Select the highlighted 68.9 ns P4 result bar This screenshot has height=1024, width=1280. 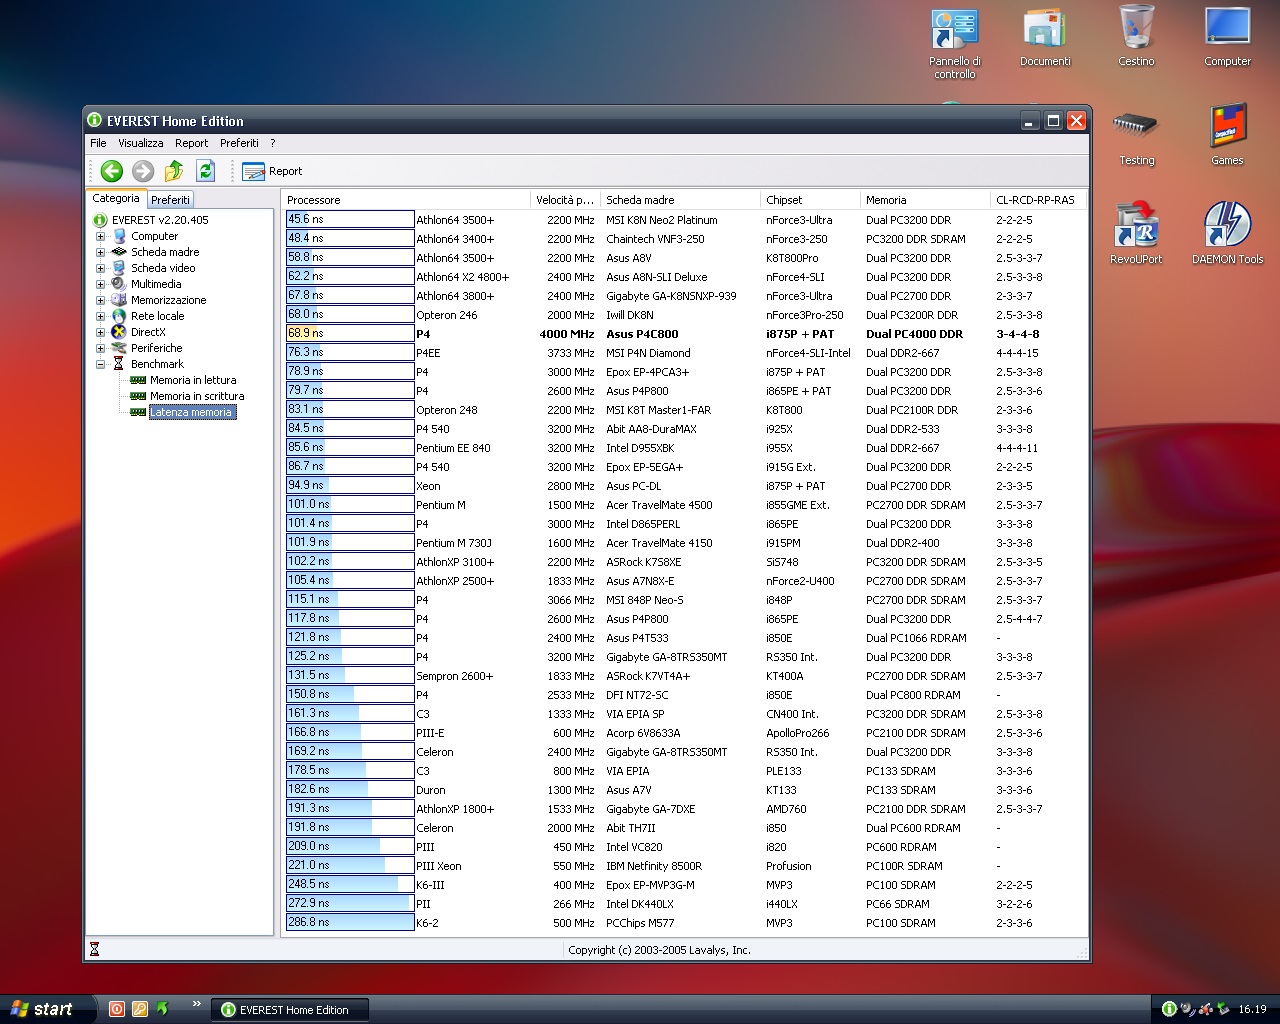click(x=349, y=334)
